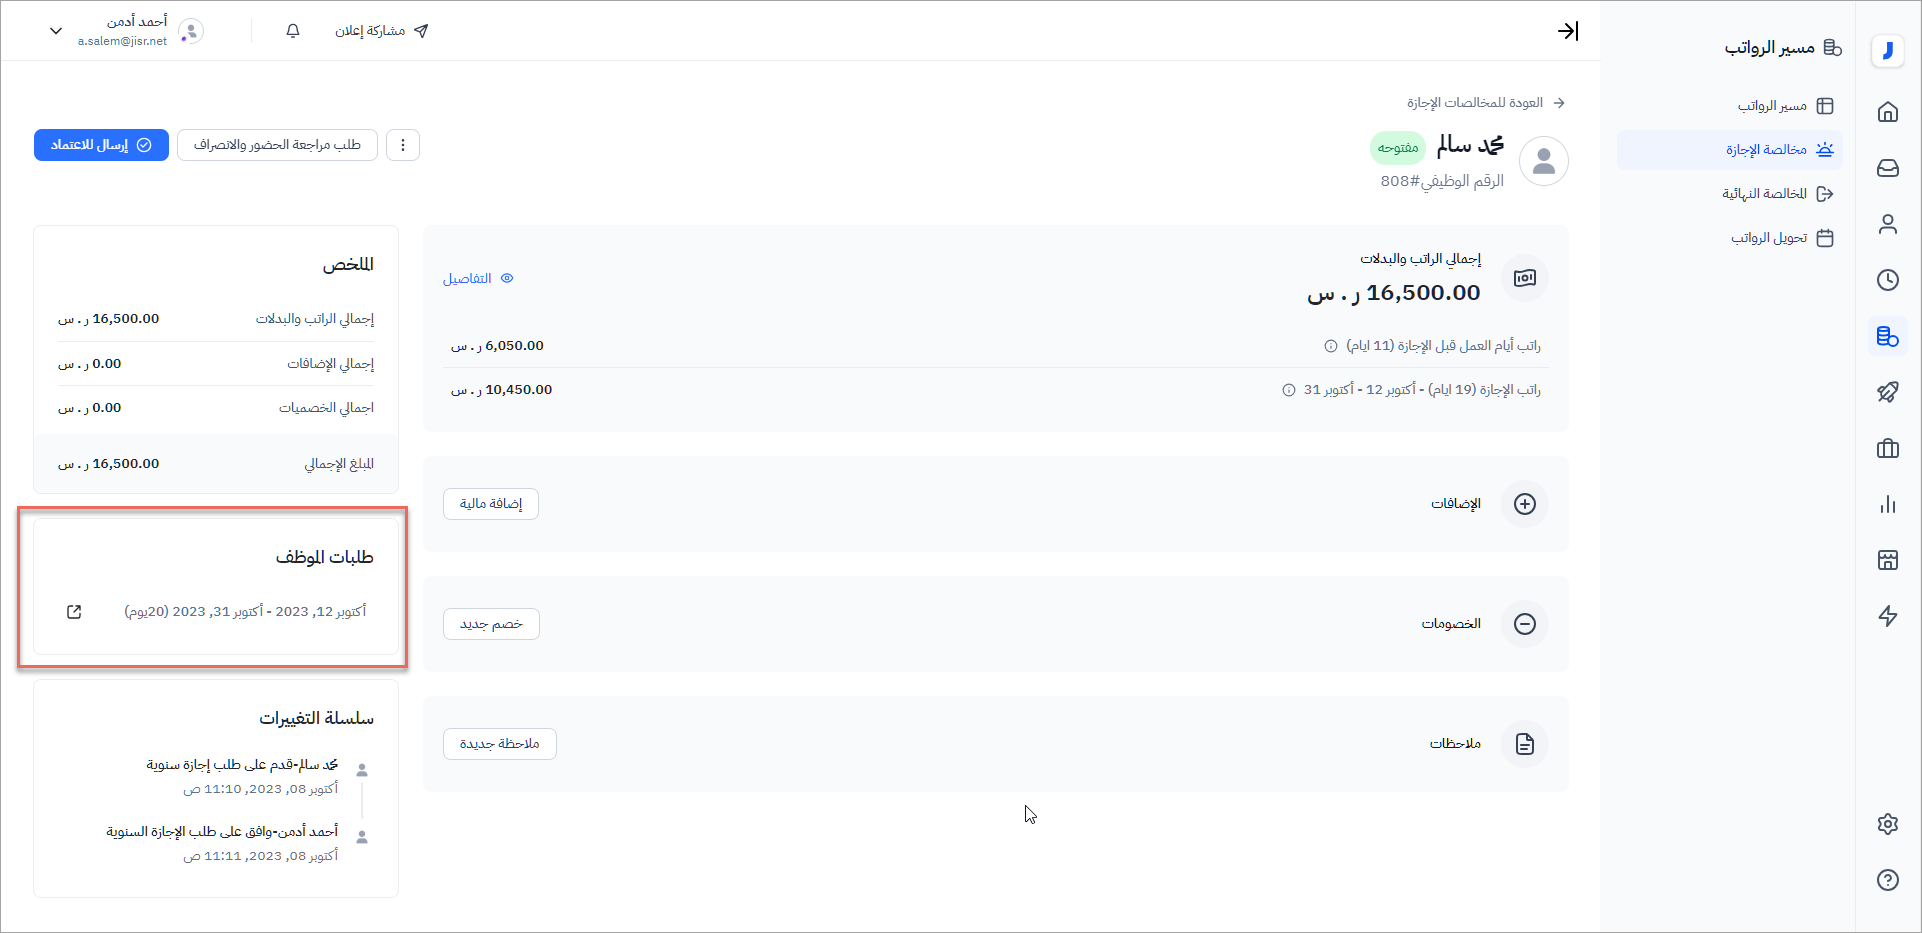
Task: Open employee request external link icon
Action: point(74,612)
